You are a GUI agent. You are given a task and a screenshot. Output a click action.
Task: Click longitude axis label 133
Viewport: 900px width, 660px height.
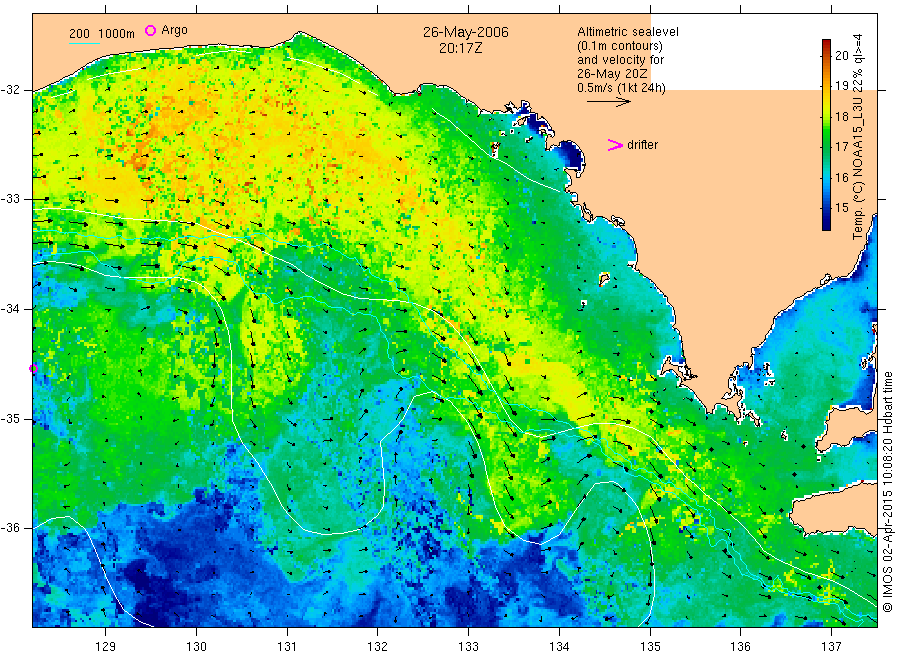tap(468, 647)
